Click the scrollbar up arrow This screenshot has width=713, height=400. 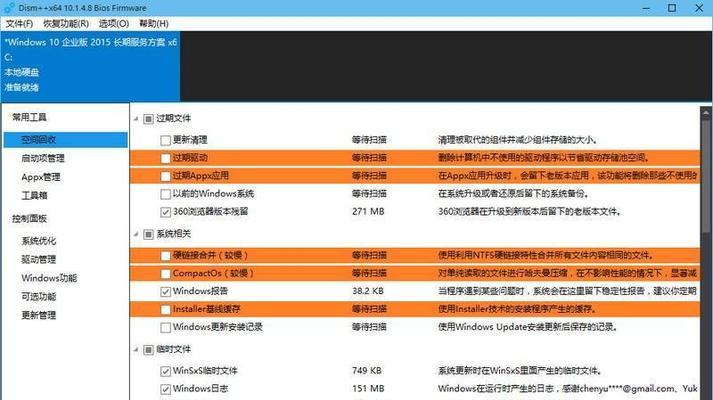click(706, 111)
